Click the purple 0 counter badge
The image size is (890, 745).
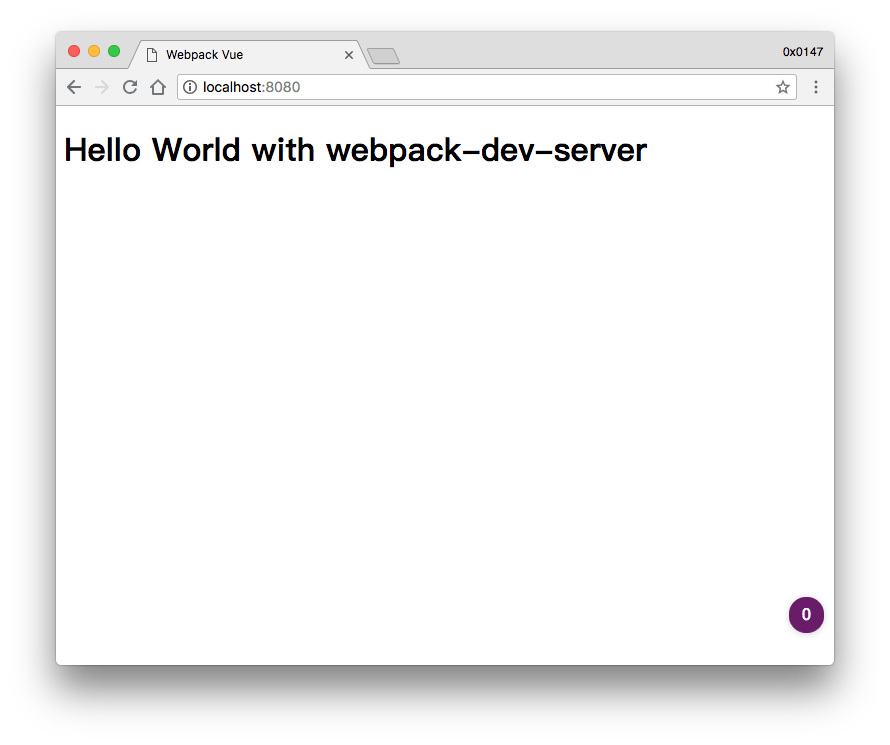tap(806, 615)
